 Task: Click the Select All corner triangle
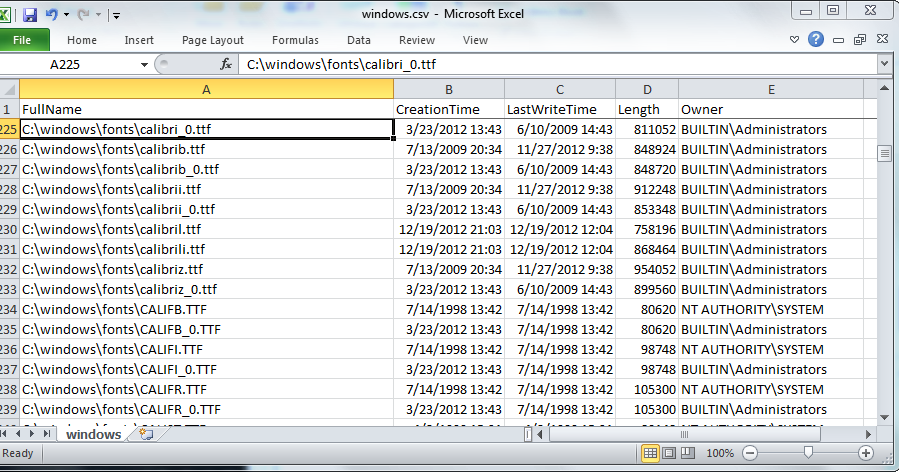(x=9, y=89)
